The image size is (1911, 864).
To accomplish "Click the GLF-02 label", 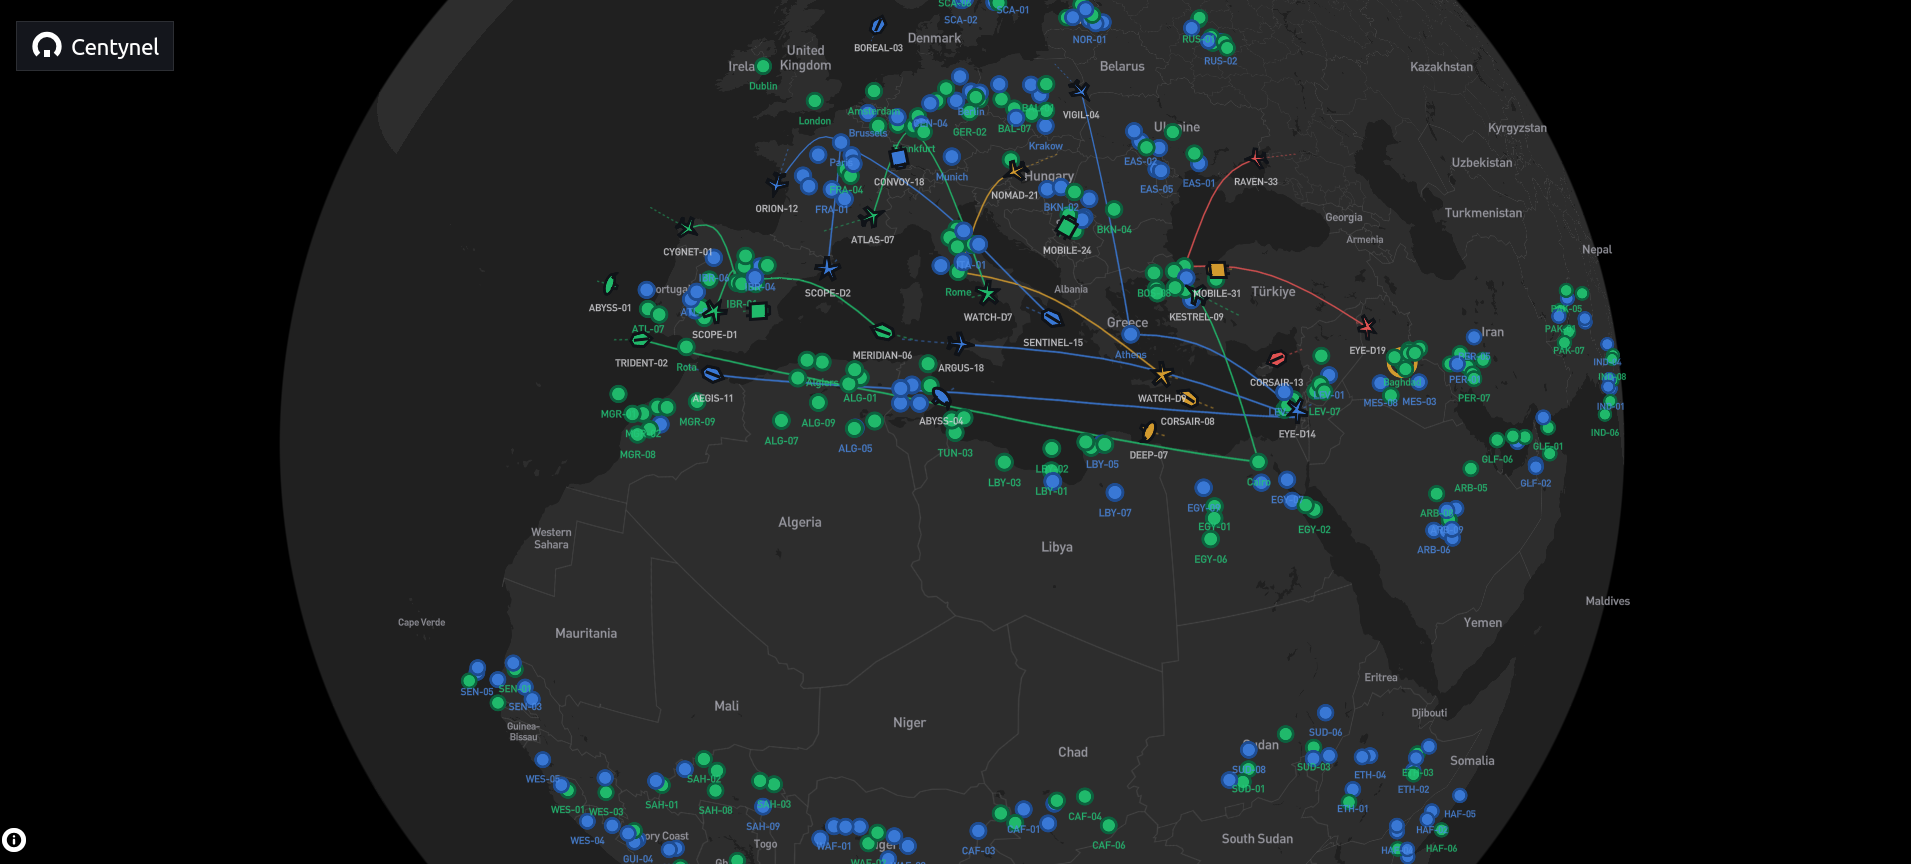I will click(1536, 483).
